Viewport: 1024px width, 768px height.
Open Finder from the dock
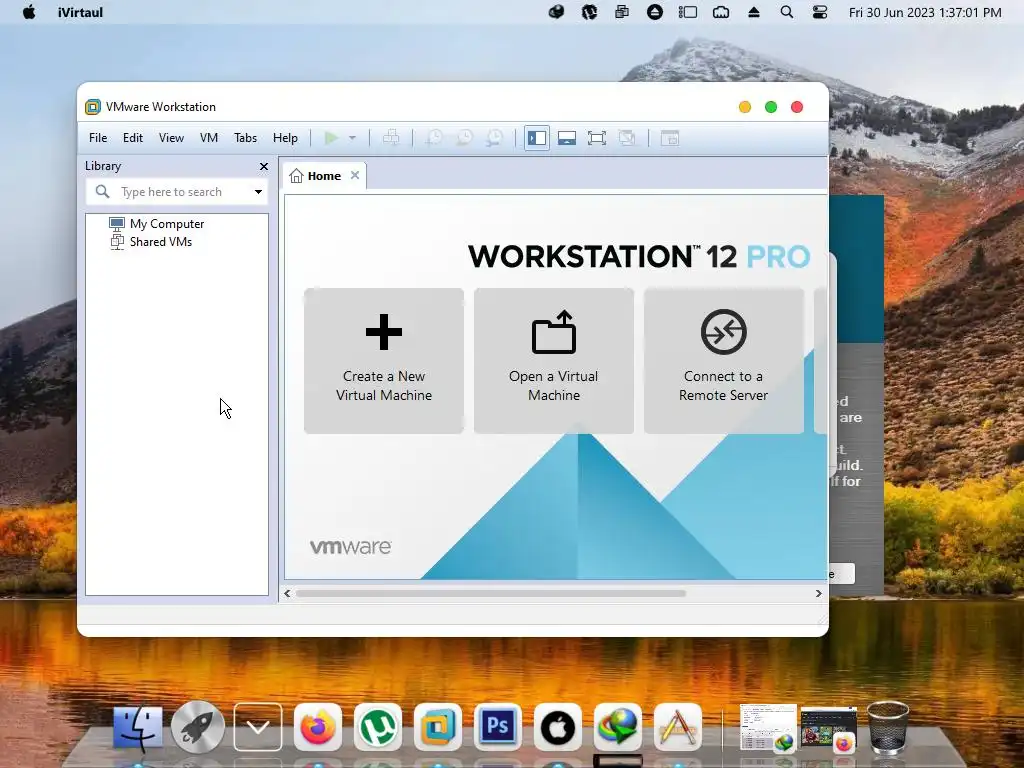138,728
